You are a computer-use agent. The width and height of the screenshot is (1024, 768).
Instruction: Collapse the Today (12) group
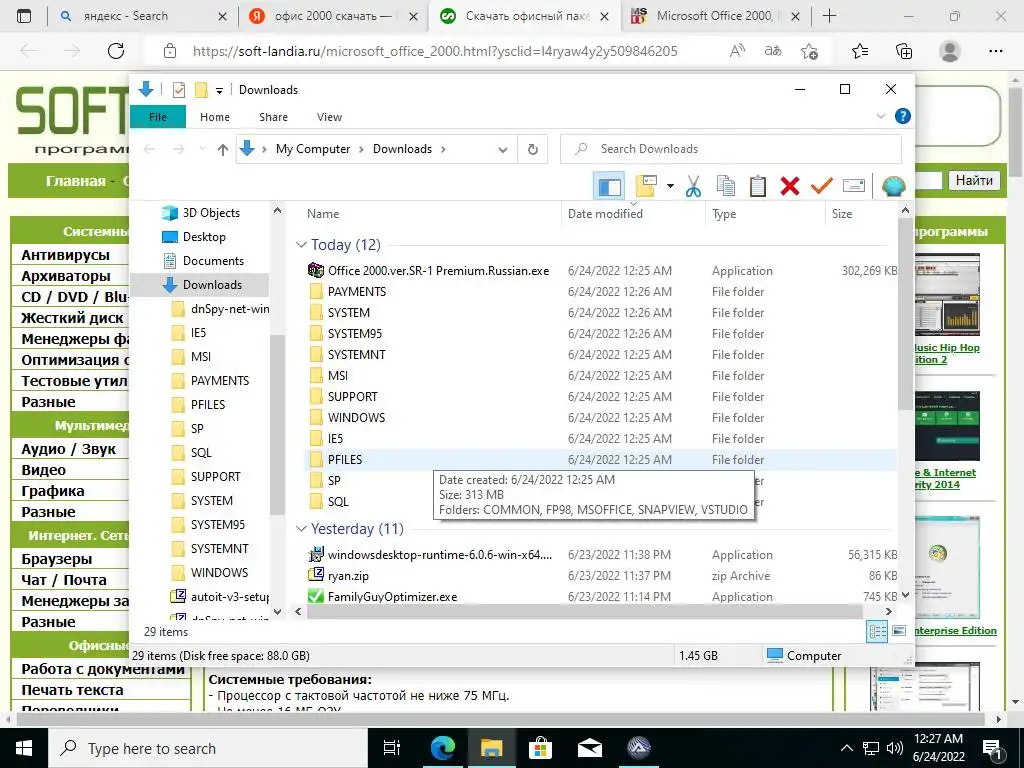[301, 245]
